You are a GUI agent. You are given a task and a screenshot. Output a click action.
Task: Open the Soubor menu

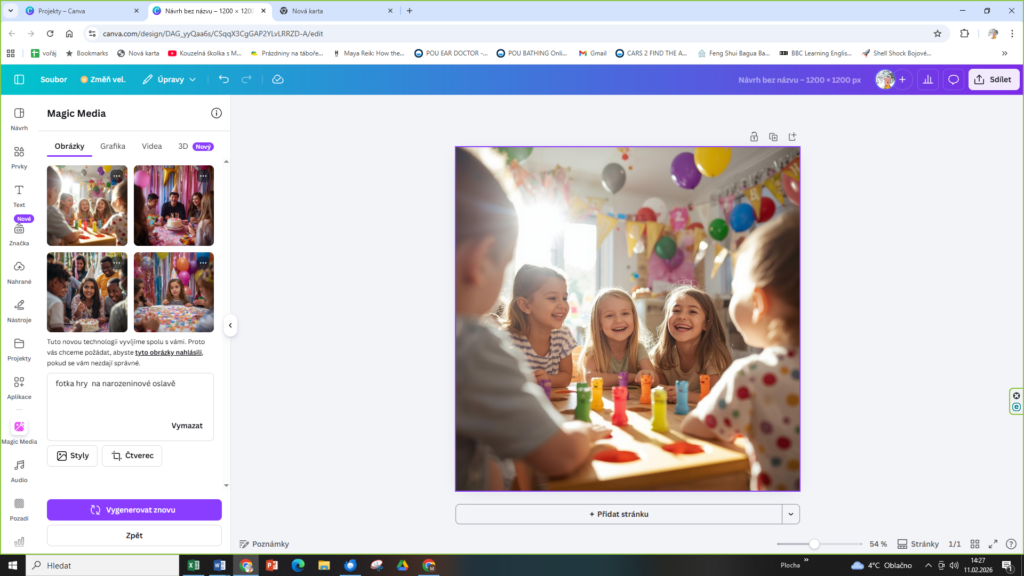click(54, 79)
